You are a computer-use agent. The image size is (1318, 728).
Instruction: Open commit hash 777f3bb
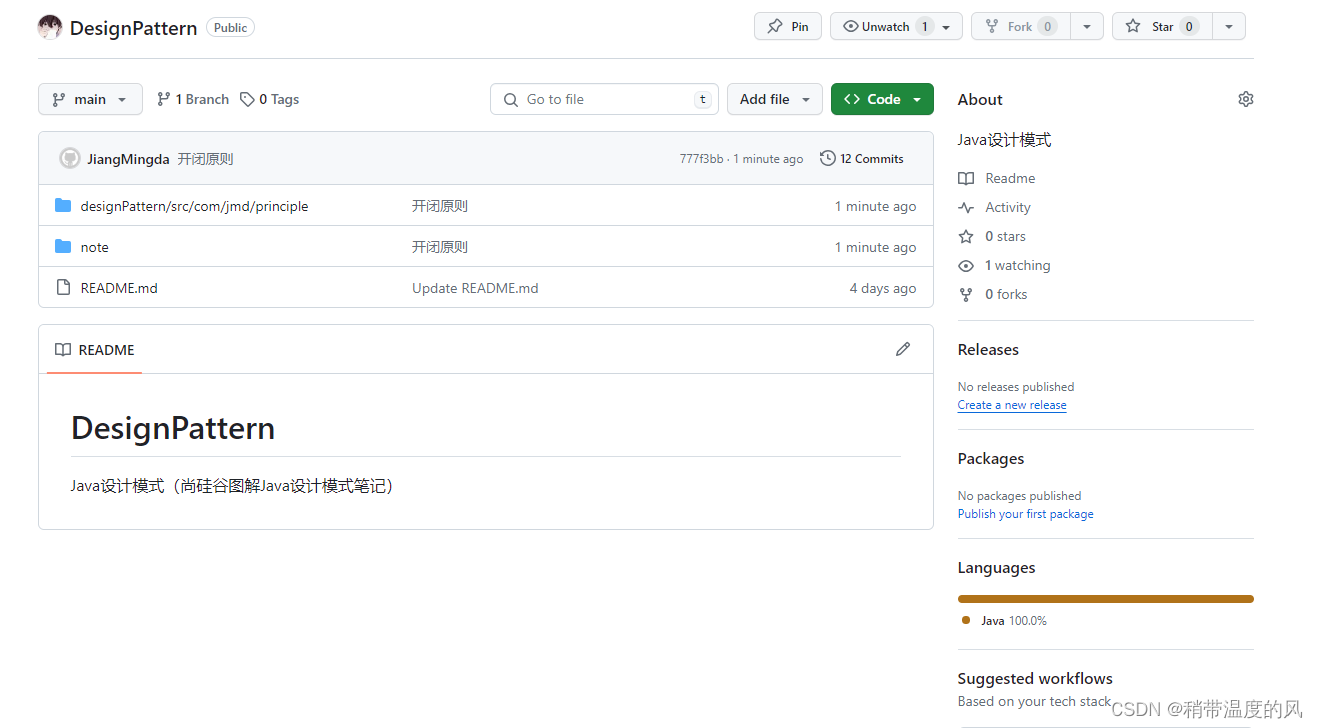(x=701, y=159)
